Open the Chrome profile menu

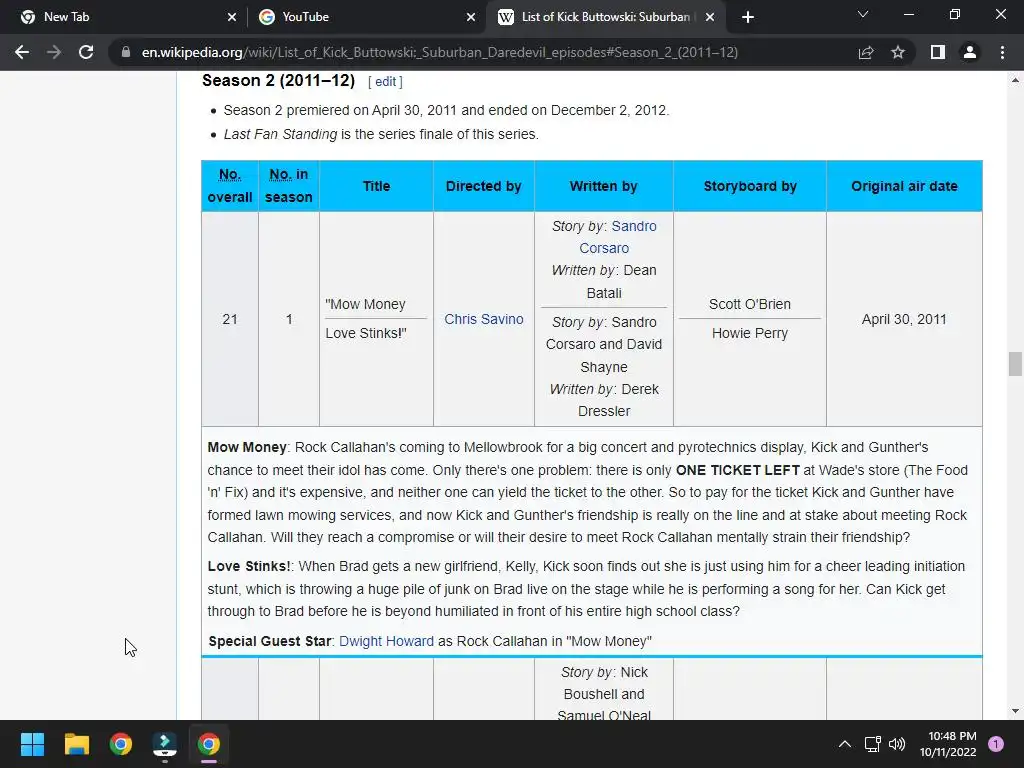tap(970, 52)
